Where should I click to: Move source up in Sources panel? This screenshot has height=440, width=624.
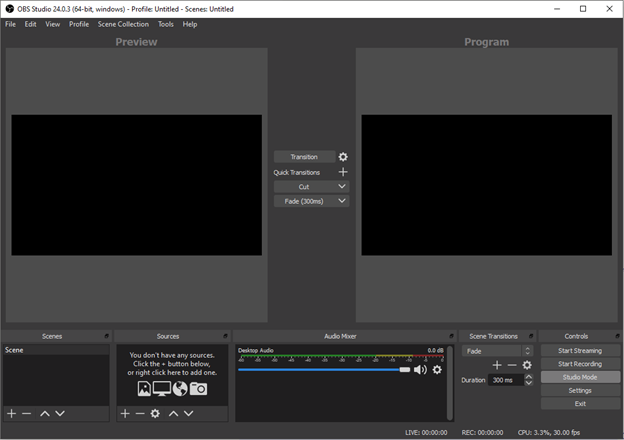(x=174, y=413)
